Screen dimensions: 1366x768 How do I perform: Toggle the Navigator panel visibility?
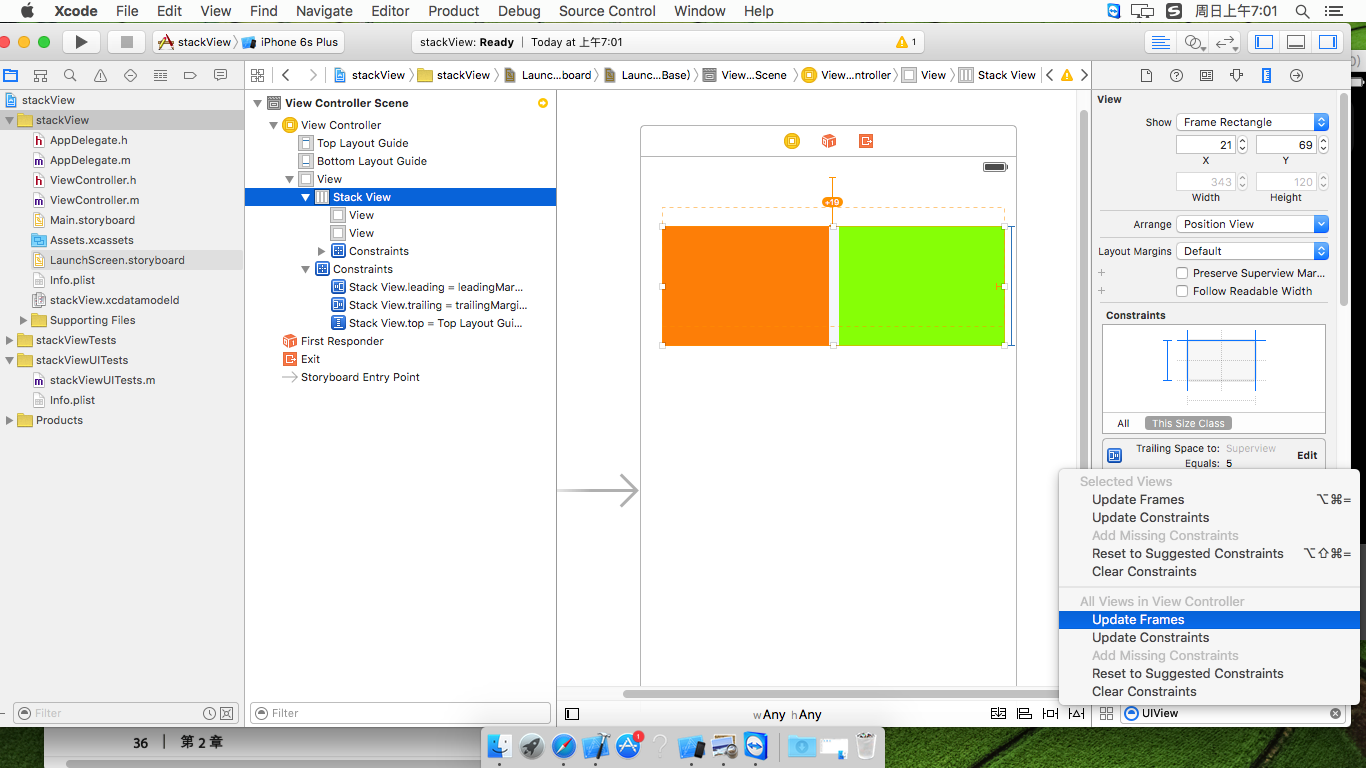pos(1264,42)
